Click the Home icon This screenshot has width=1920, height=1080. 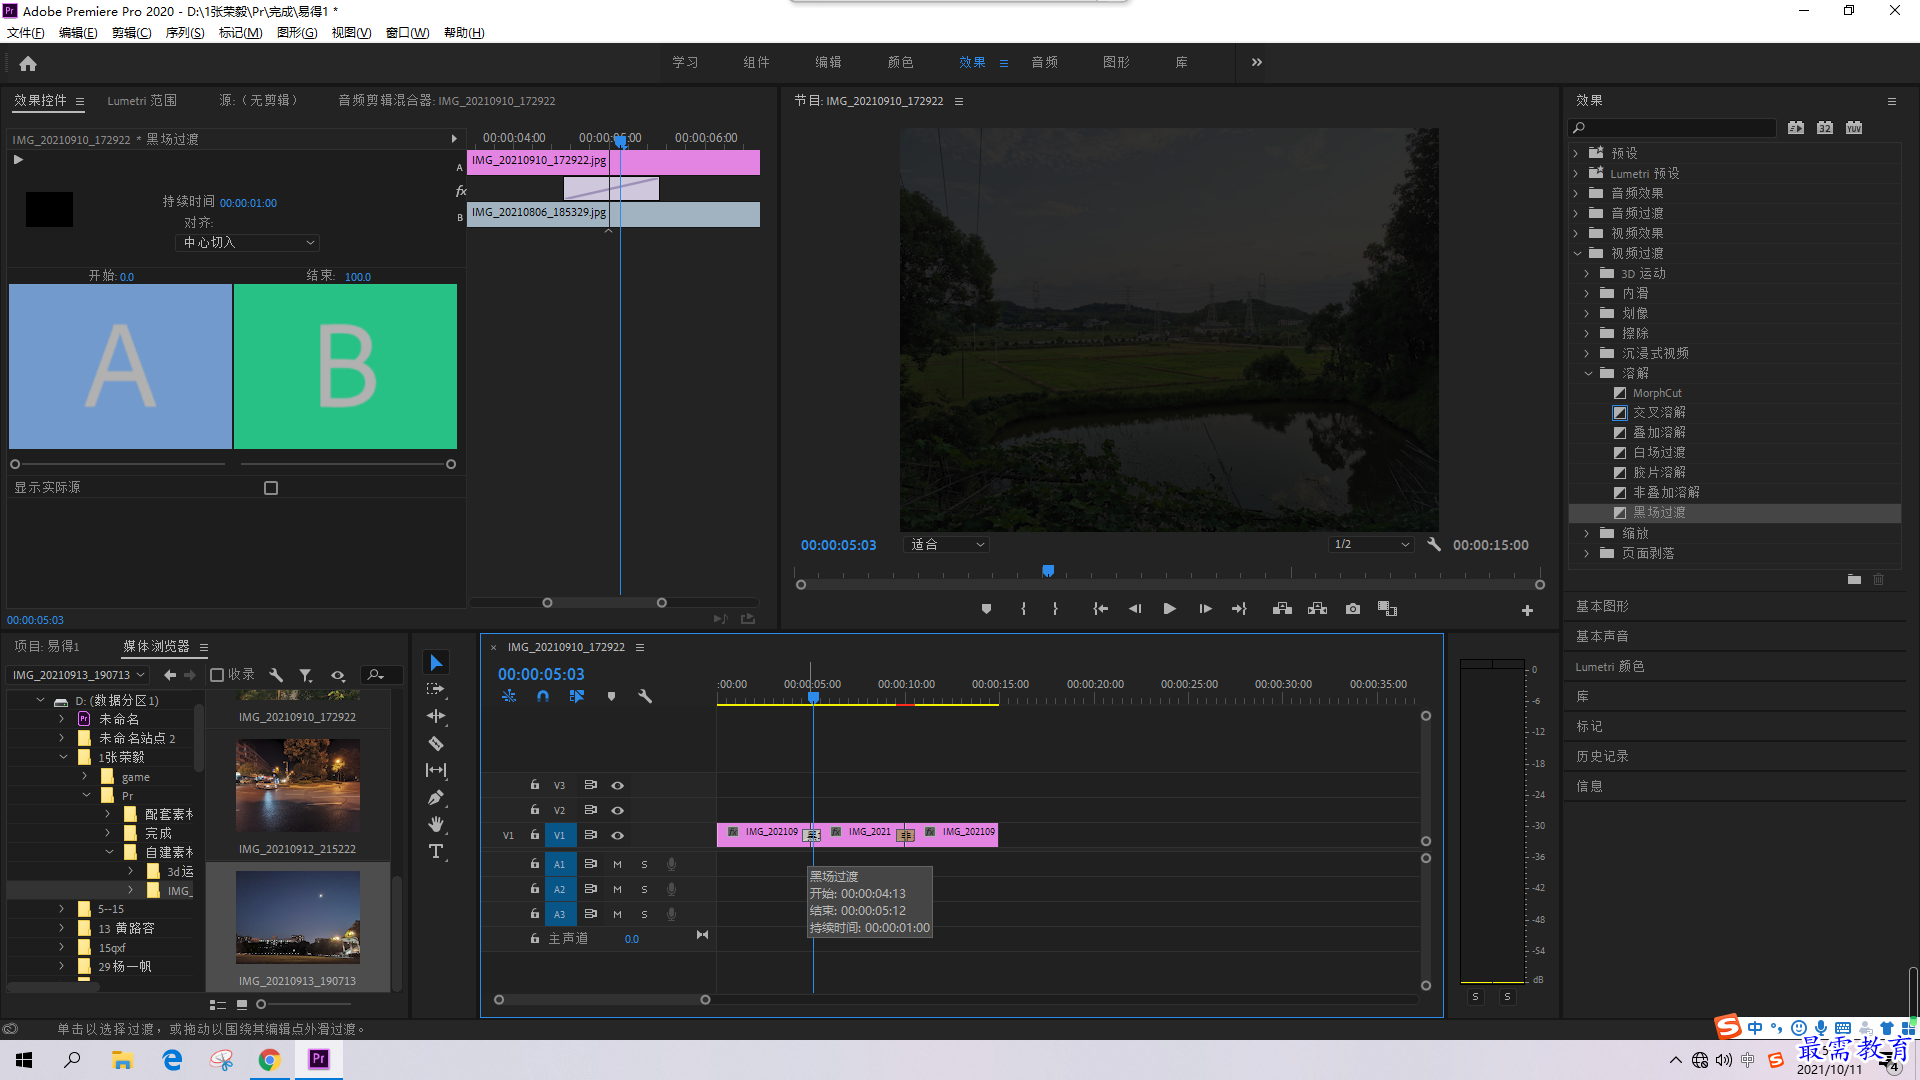pos(28,63)
